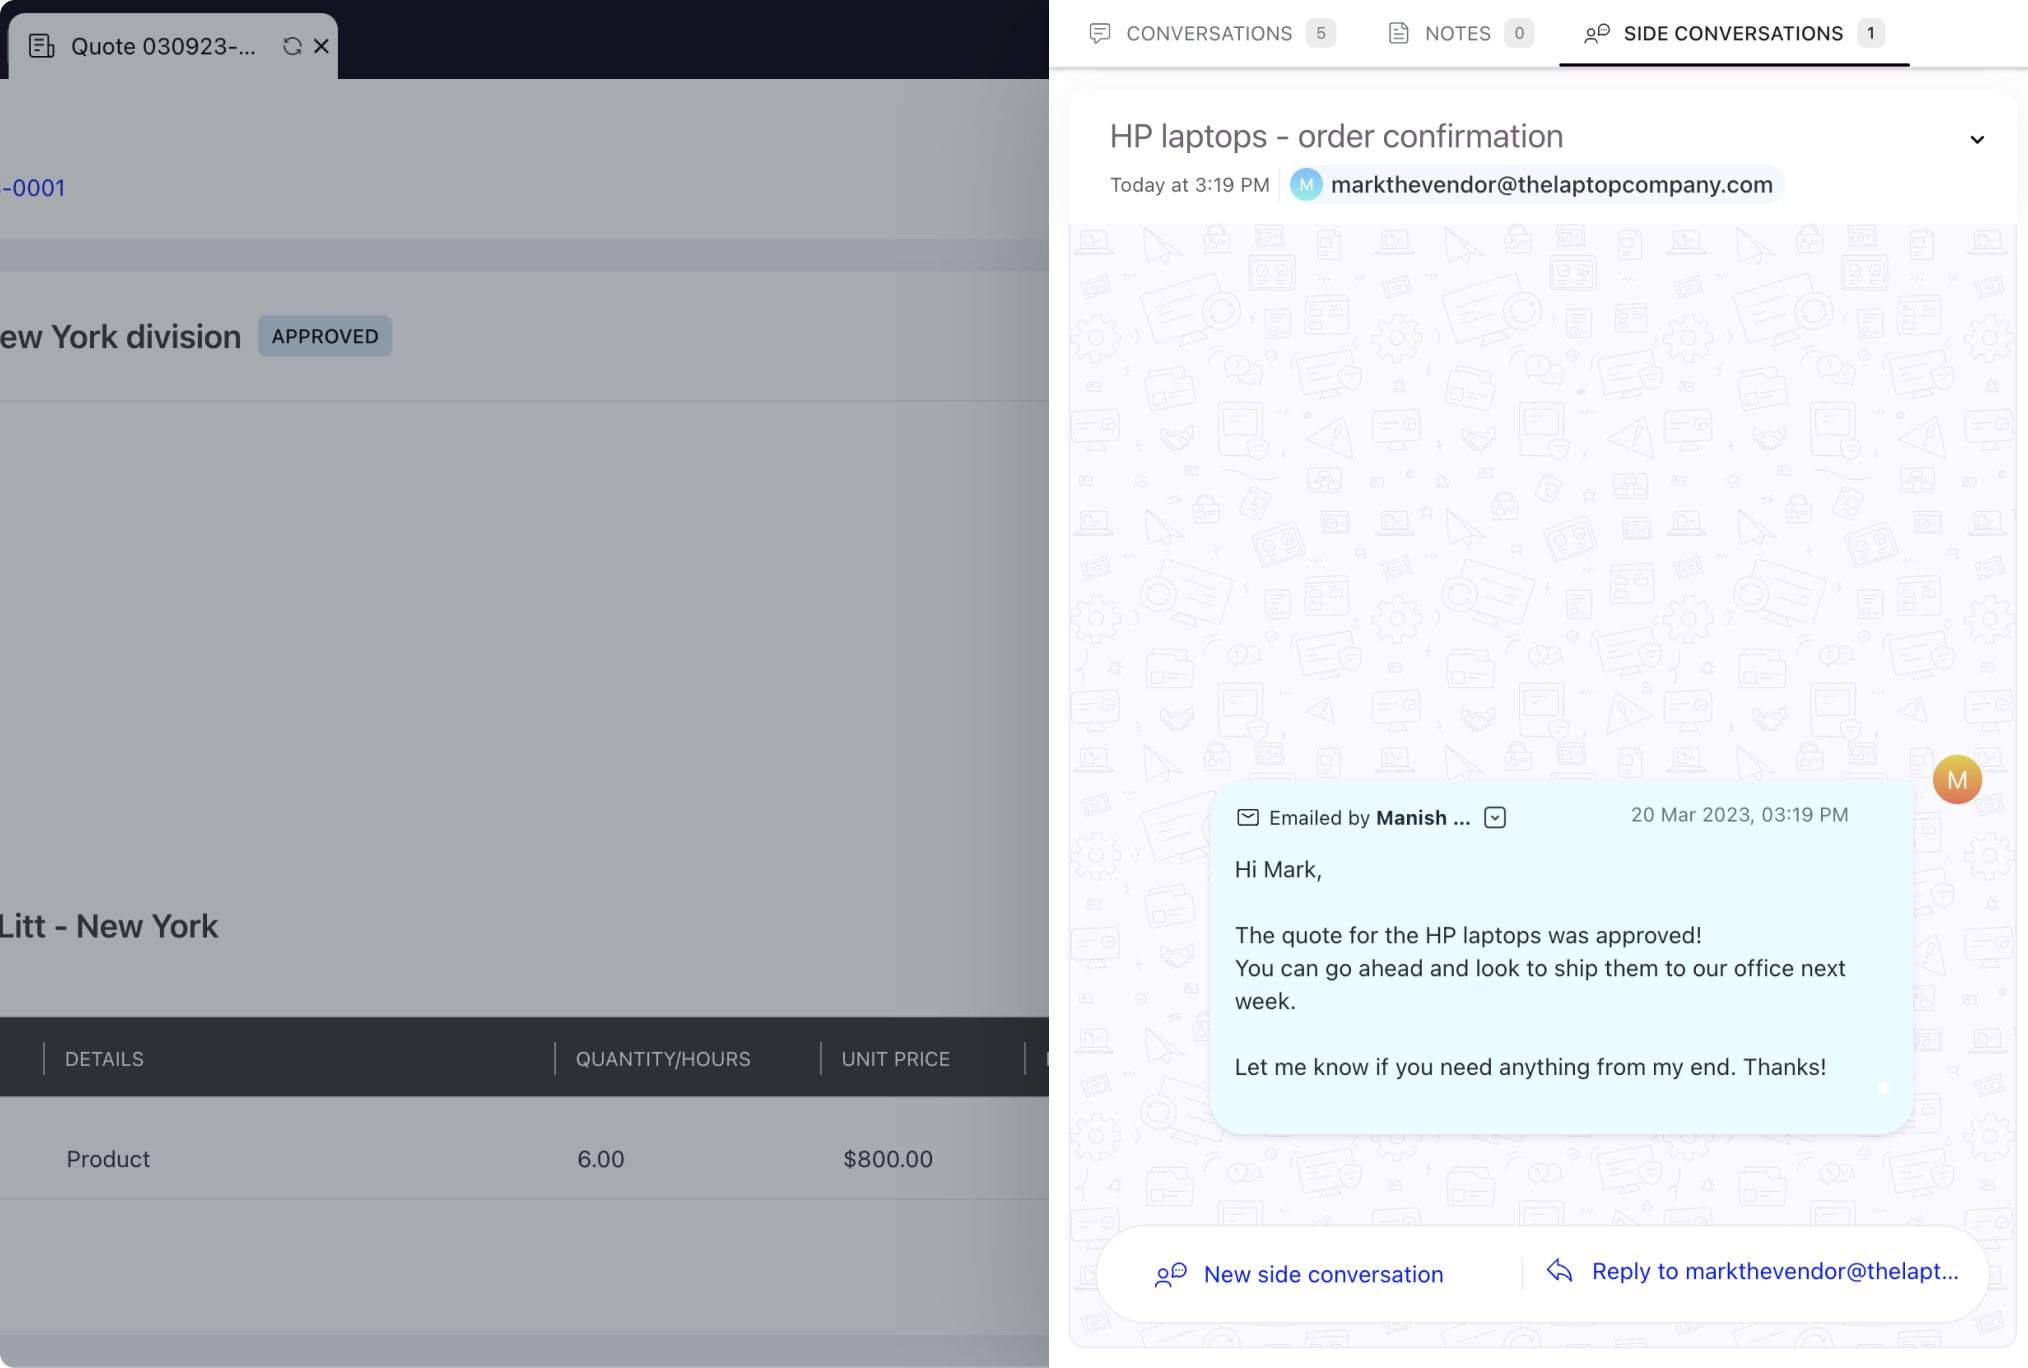The image size is (2028, 1368).
Task: Click the reply arrow icon at the bottom
Action: coord(1559,1271)
